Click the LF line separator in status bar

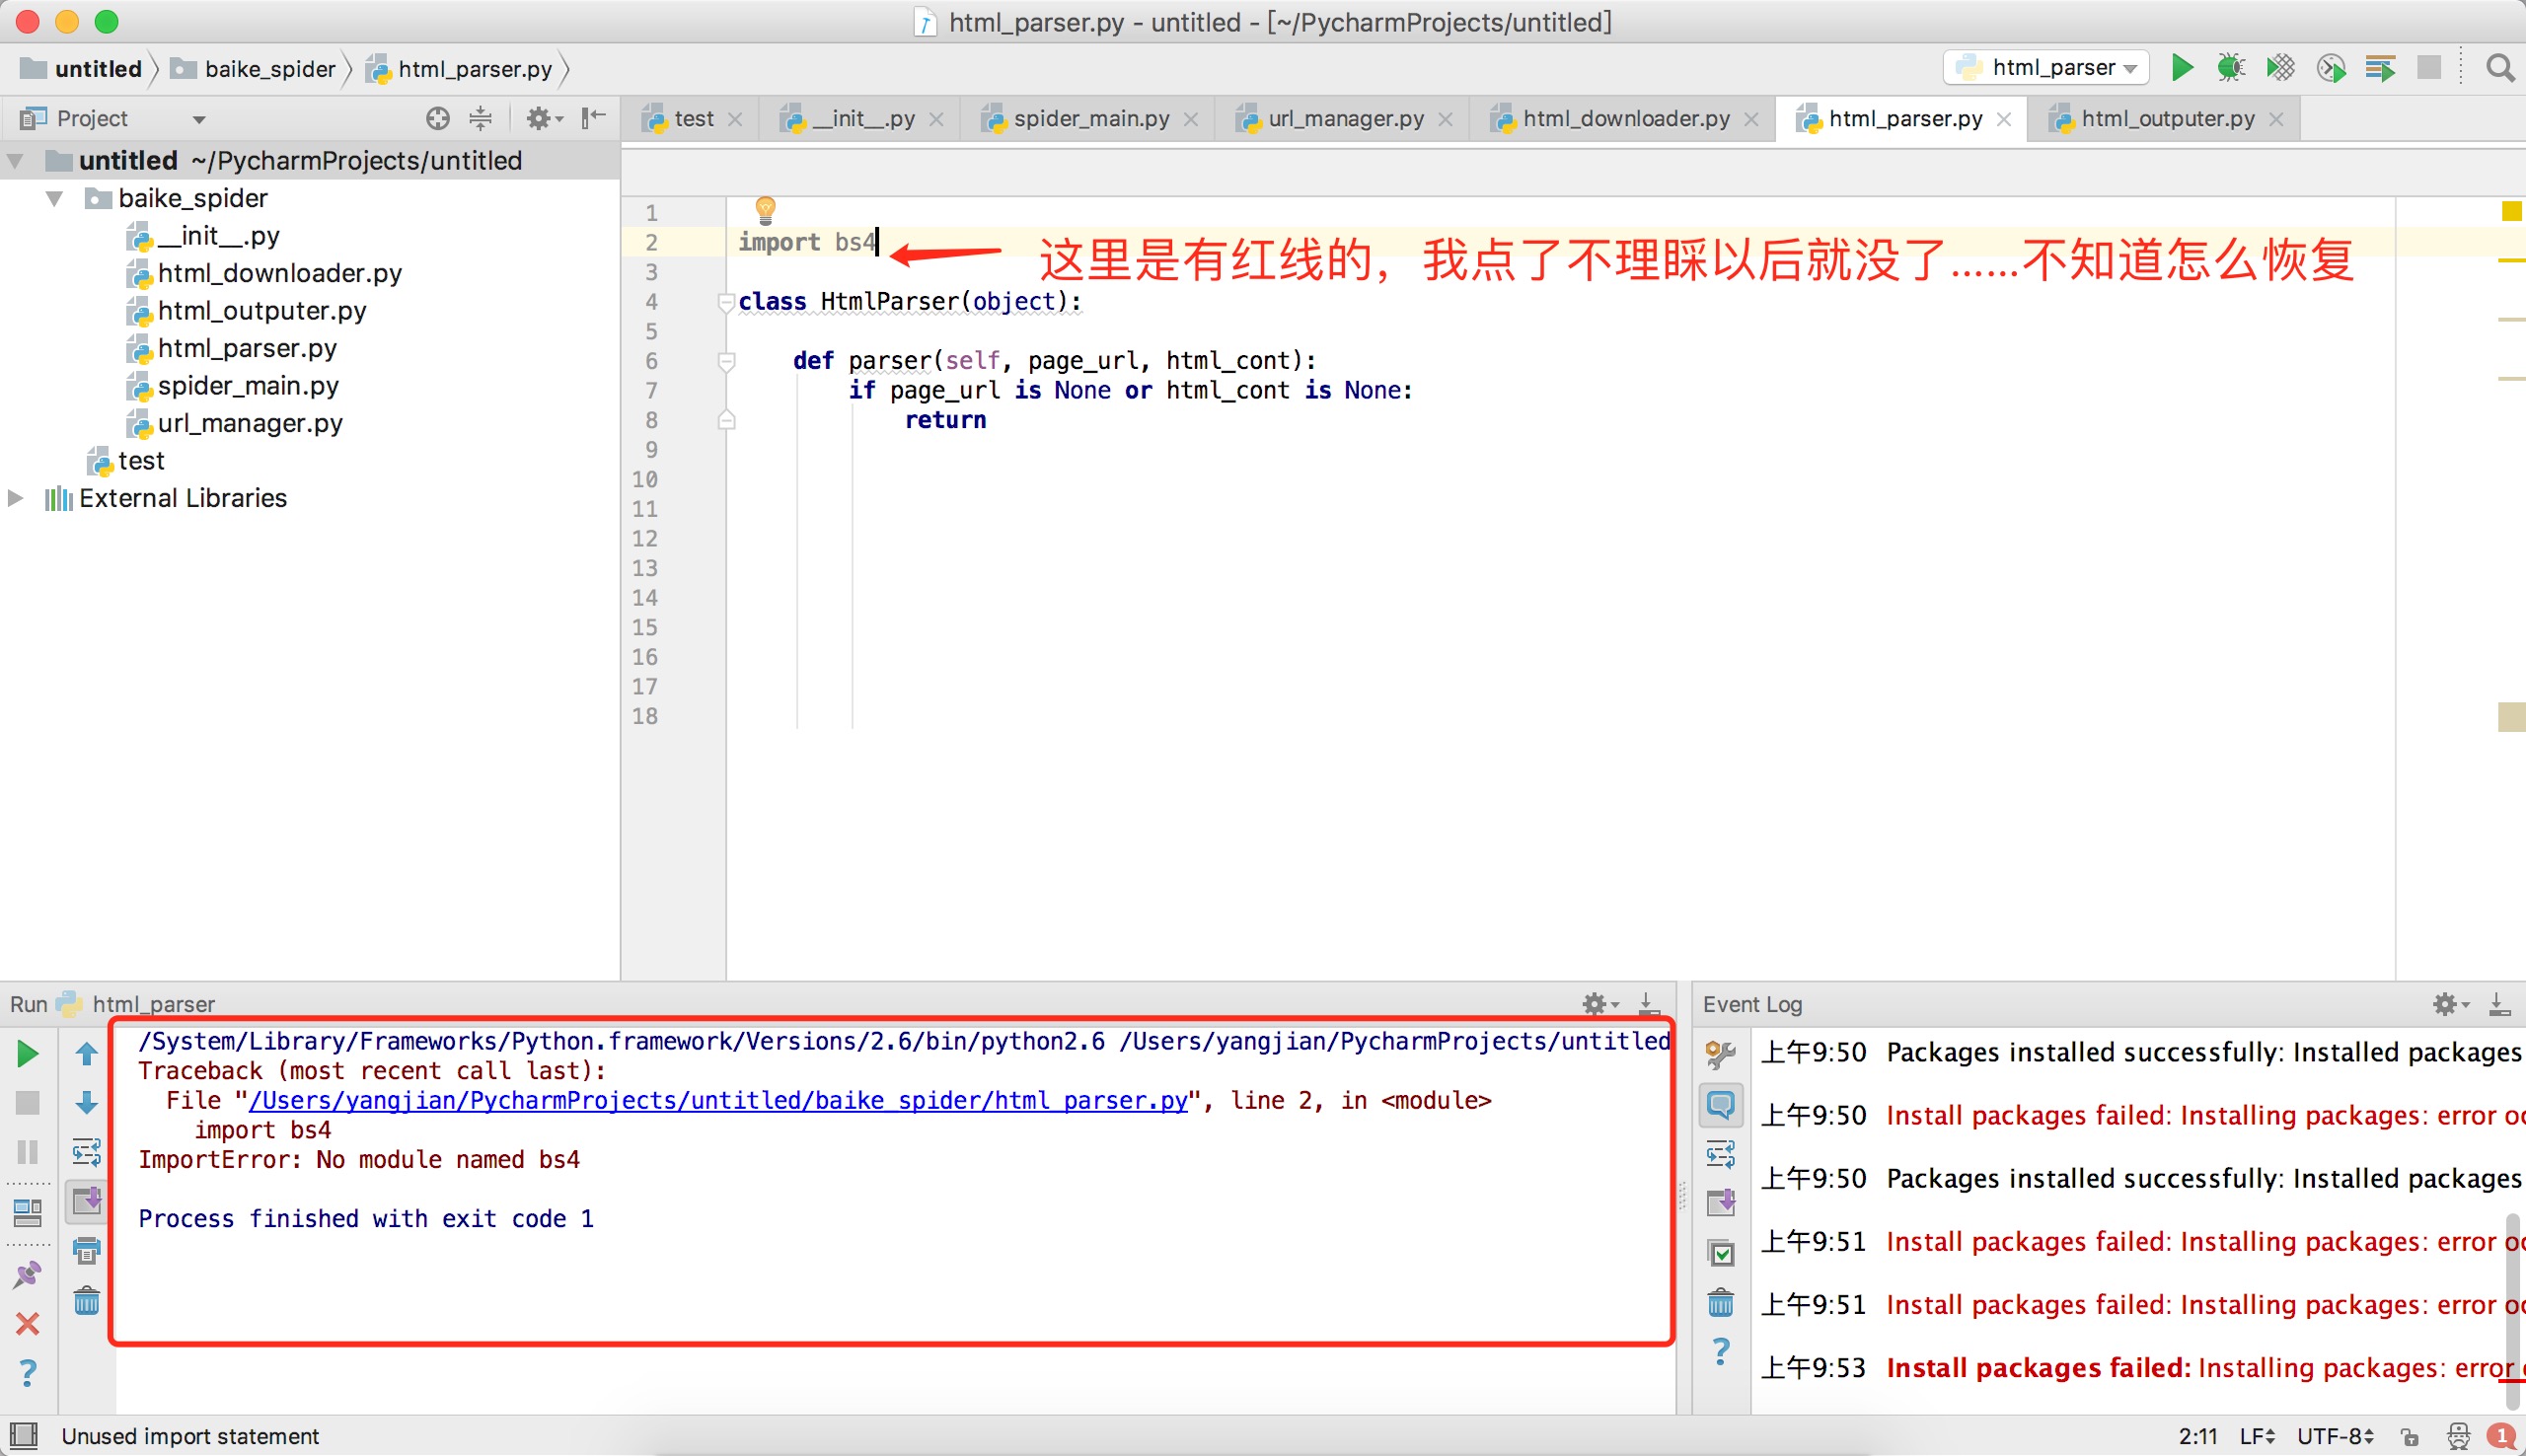pos(2256,1436)
